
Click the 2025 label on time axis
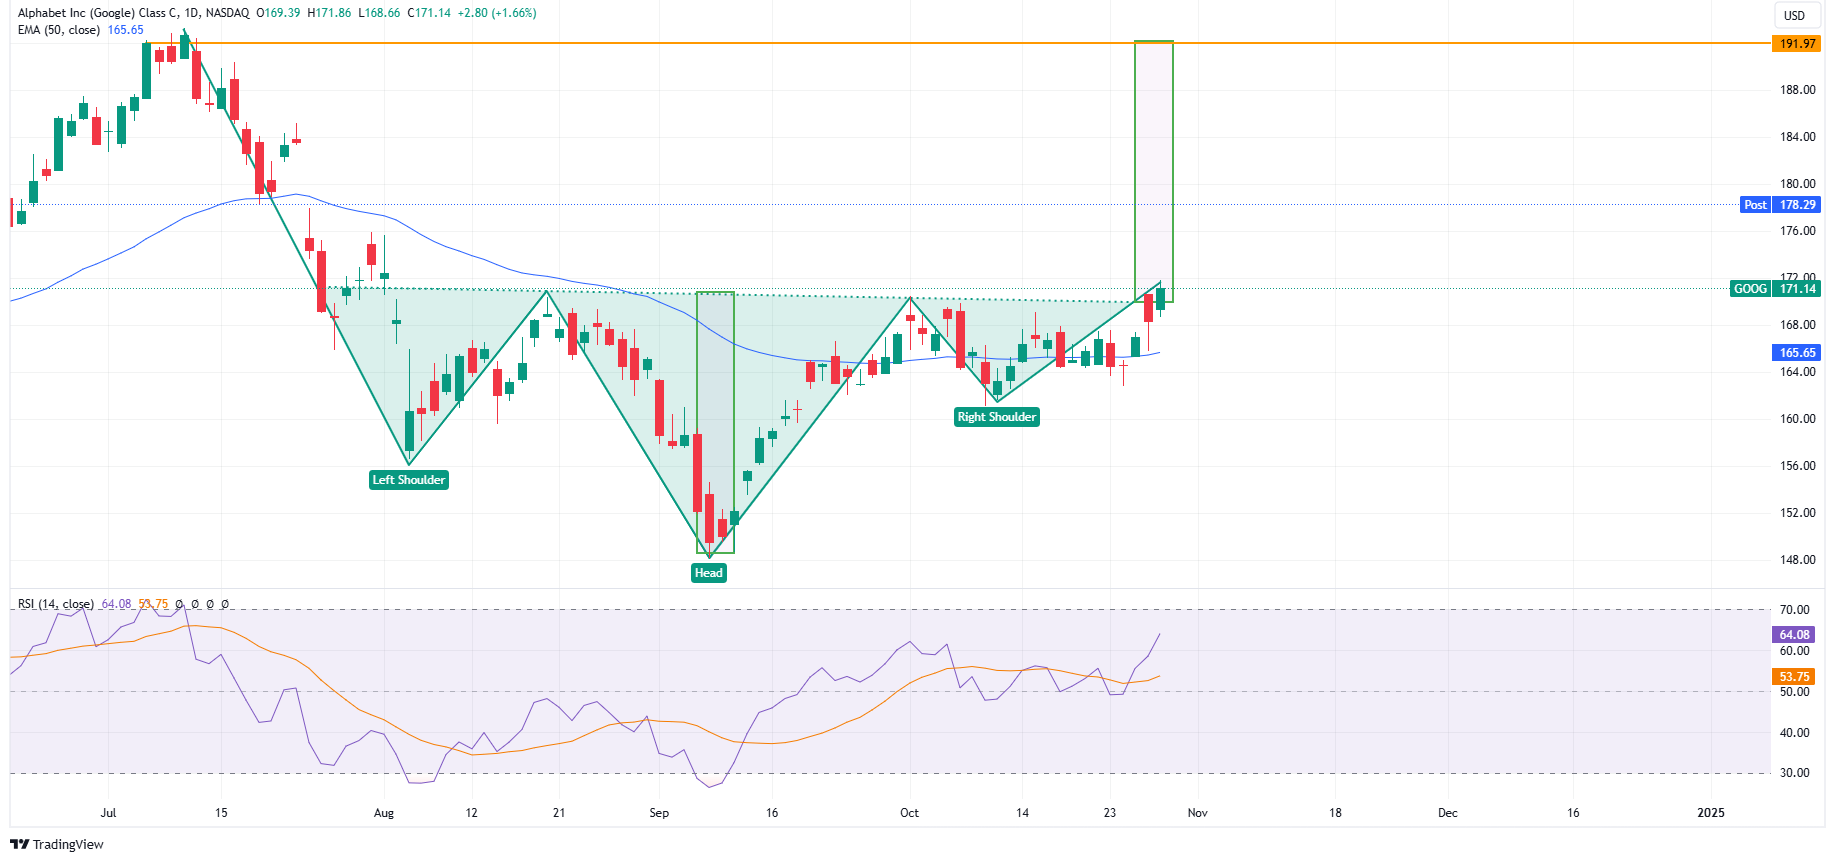click(x=1711, y=813)
